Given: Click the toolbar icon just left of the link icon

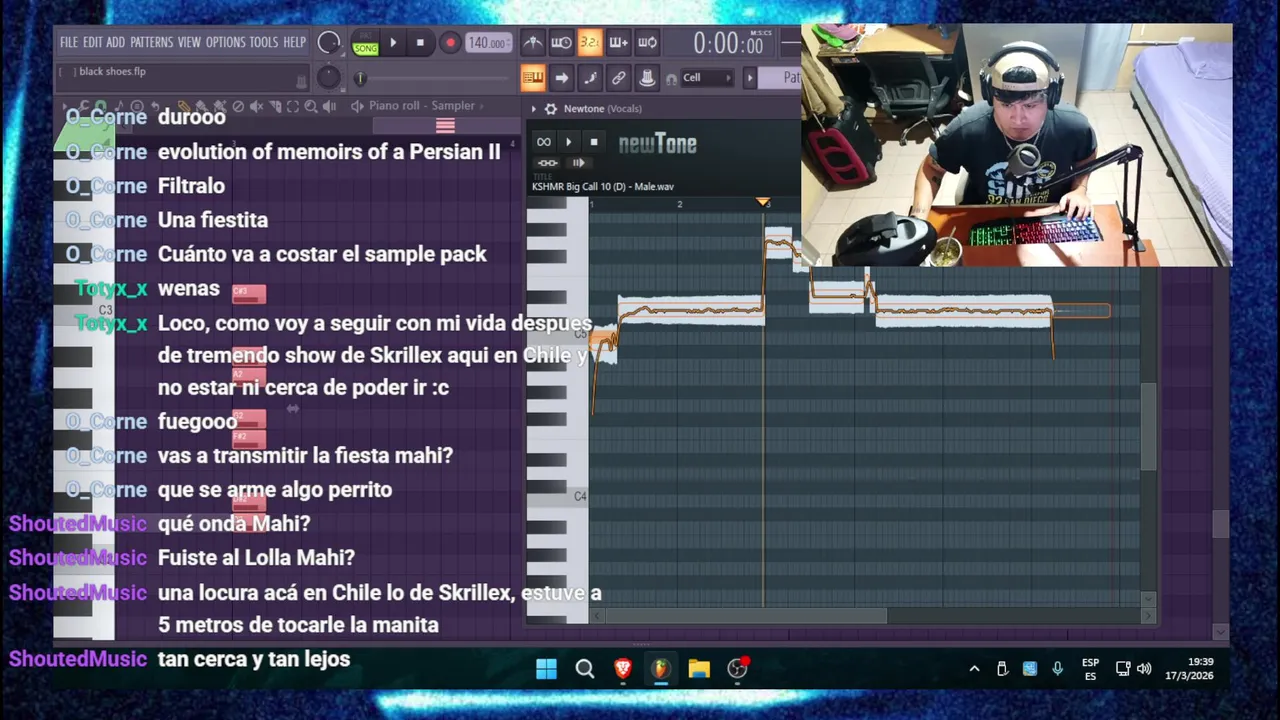Looking at the screenshot, I should 590,78.
